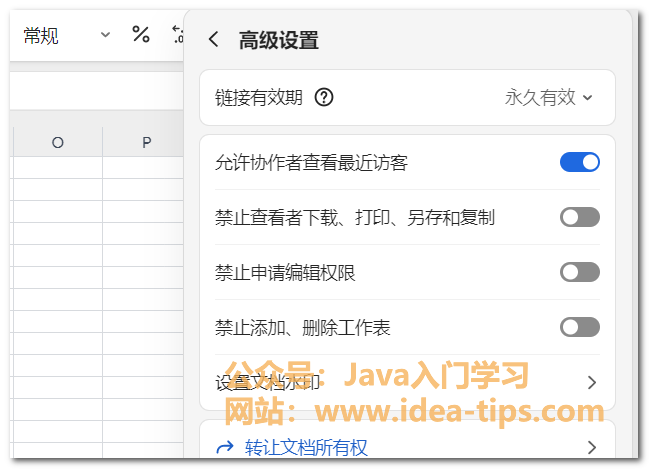Click the first cell under column P

click(x=146, y=167)
